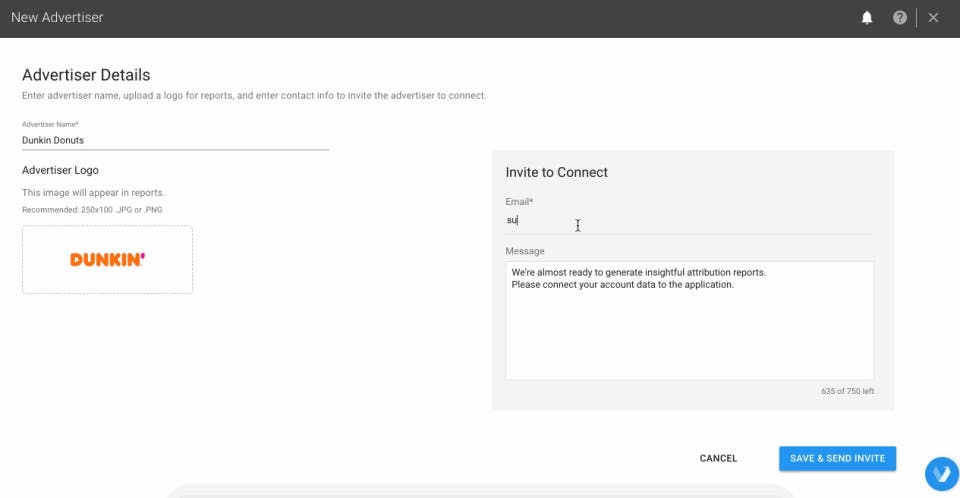Focus the Advertiser Name field
Image resolution: width=960 pixels, height=498 pixels.
pos(175,141)
